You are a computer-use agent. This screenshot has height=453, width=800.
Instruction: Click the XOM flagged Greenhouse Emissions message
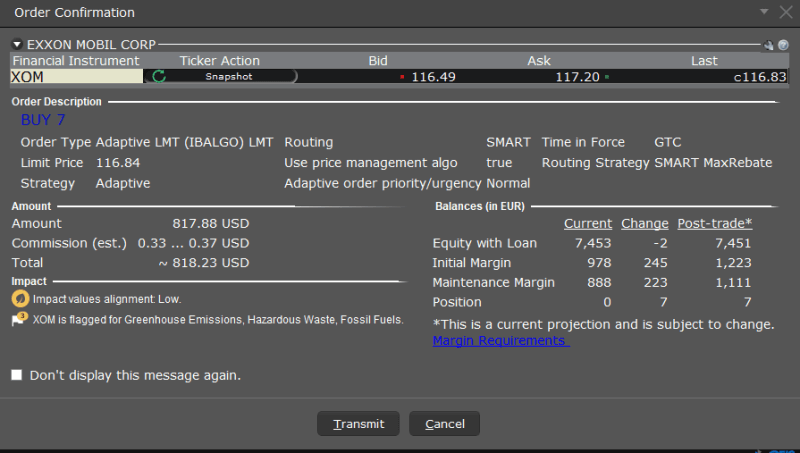tap(218, 320)
